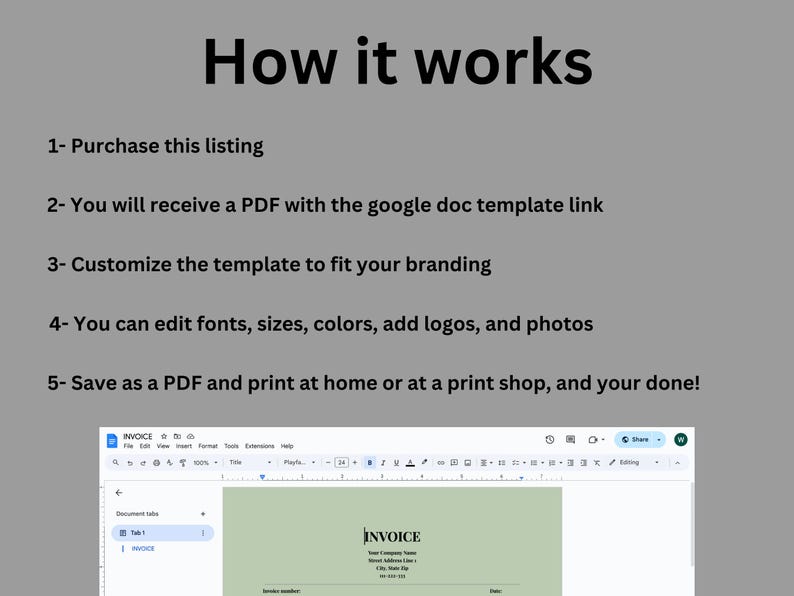Click the Share button
The height and width of the screenshot is (596, 794).
tap(635, 440)
